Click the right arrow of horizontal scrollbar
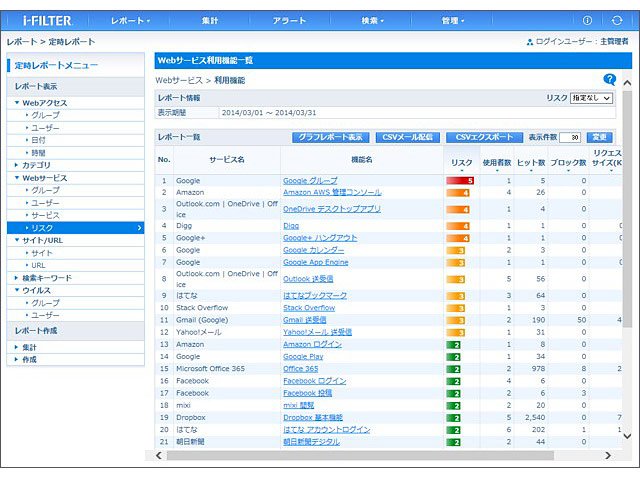The height and width of the screenshot is (500, 640). 608,456
